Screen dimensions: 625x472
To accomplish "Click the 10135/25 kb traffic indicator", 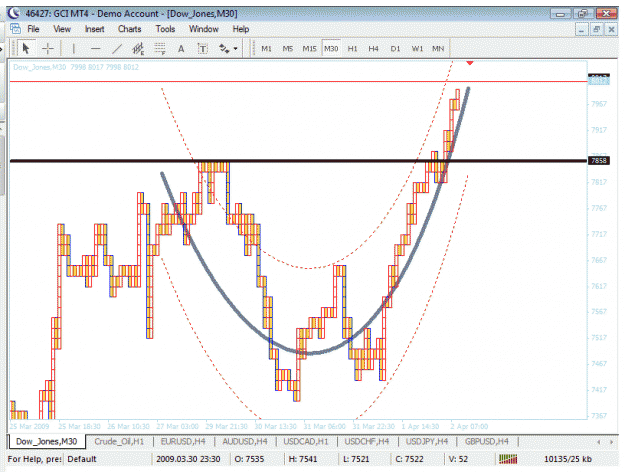I will (568, 459).
